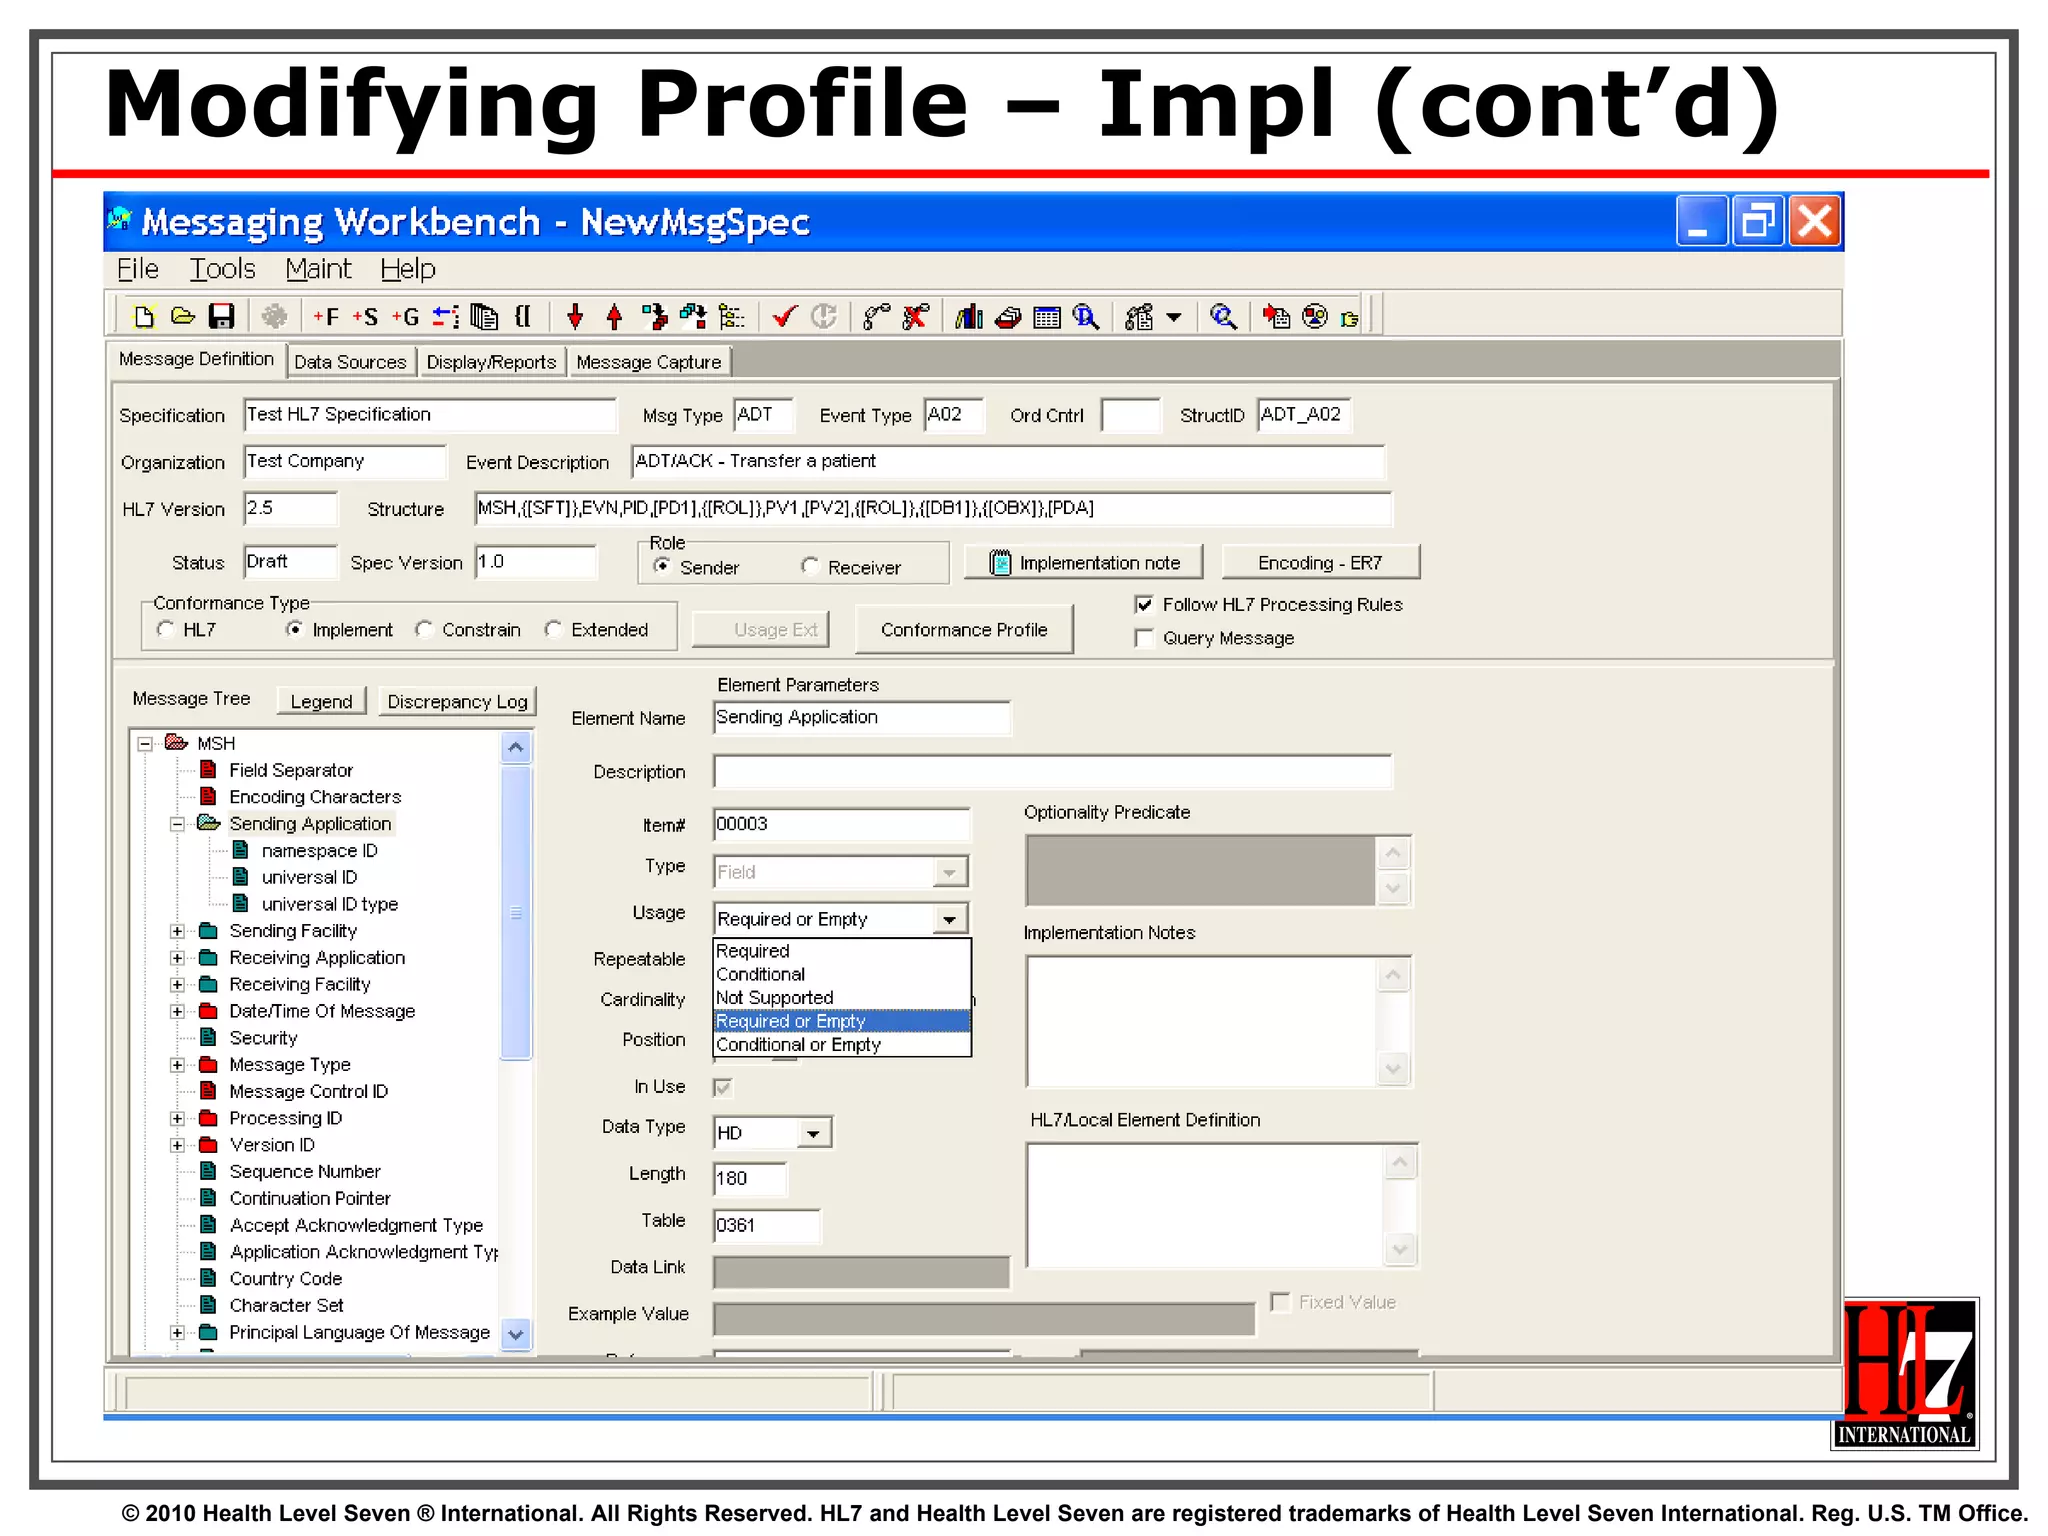Select the Receiver role radio button
The width and height of the screenshot is (2048, 1536).
coord(810,566)
